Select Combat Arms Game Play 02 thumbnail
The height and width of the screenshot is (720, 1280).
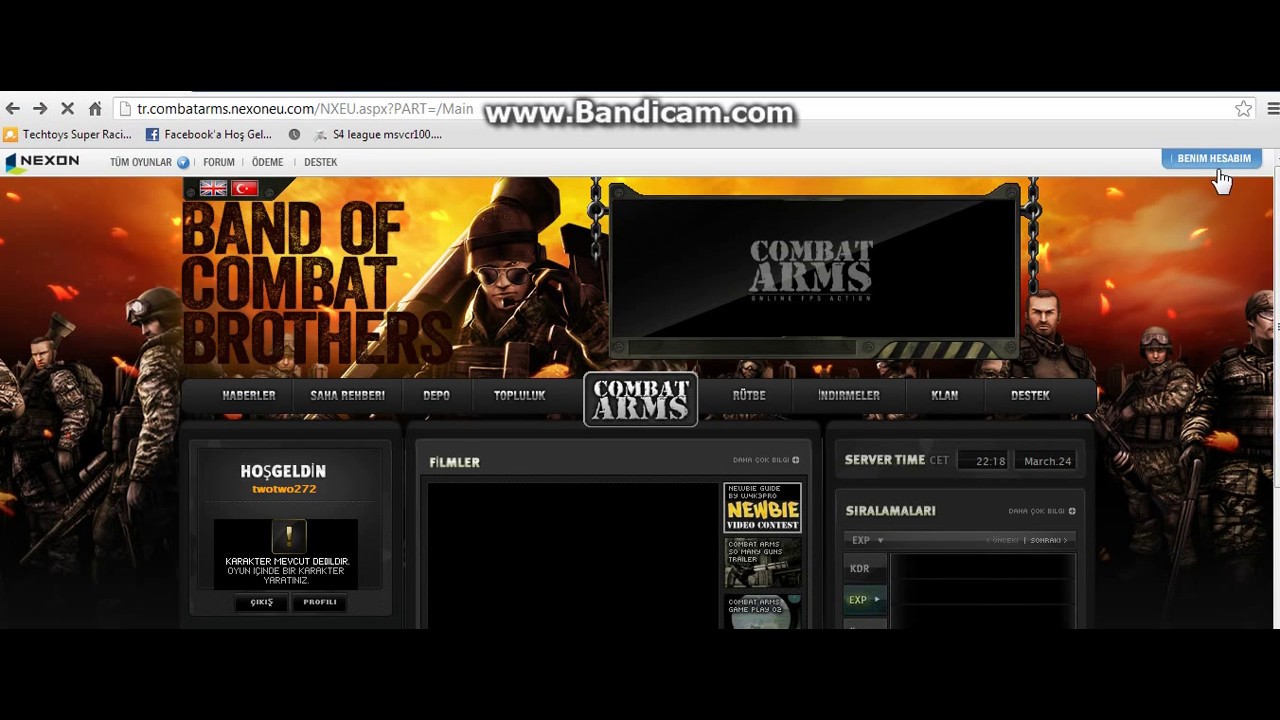point(762,612)
